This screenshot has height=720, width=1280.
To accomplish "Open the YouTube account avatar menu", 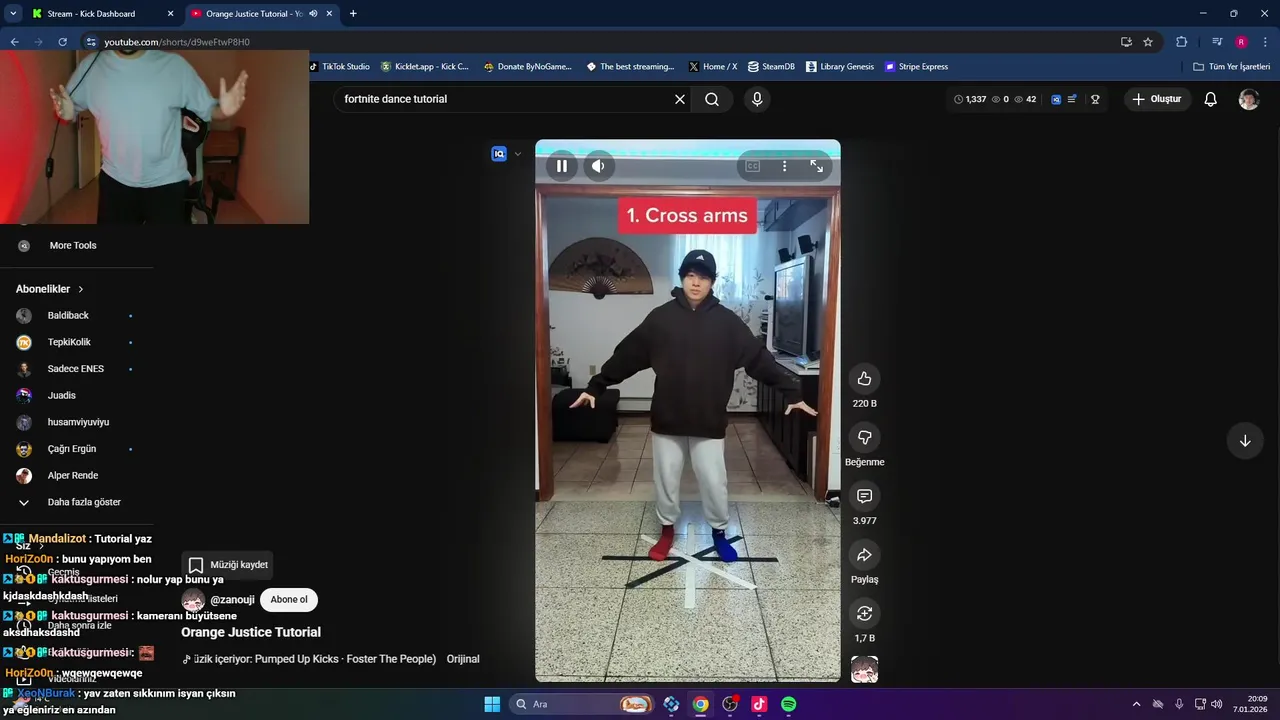I will coord(1248,99).
